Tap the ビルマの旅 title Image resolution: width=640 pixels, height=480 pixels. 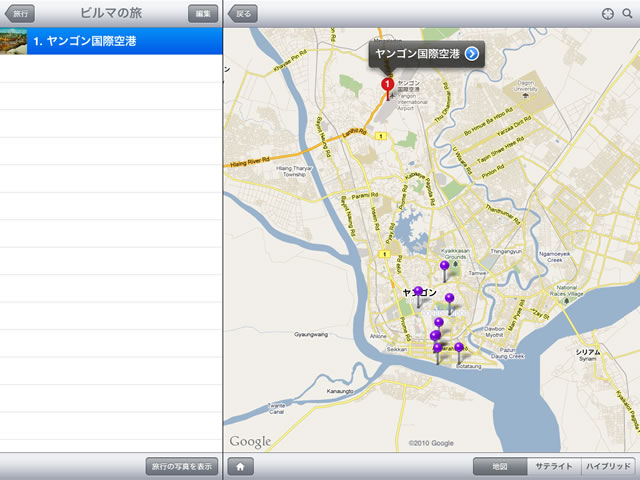click(x=111, y=13)
